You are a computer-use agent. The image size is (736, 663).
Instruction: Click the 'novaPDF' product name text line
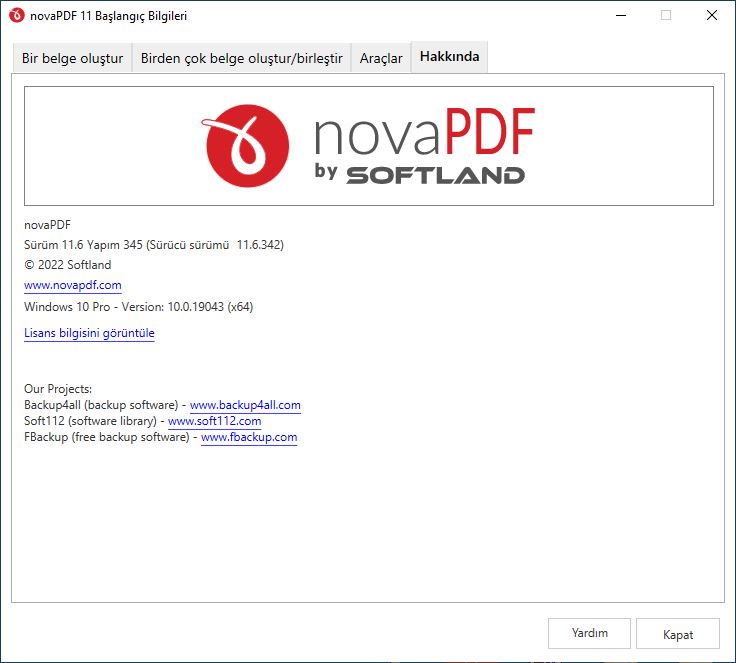[x=47, y=225]
